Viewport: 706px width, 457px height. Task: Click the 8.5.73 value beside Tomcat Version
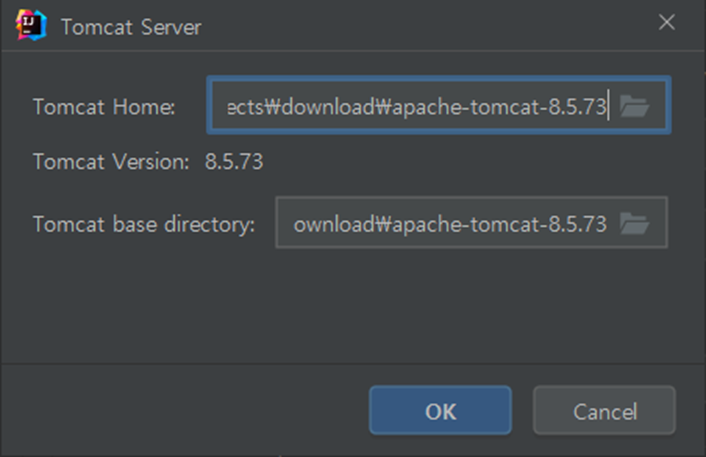pyautogui.click(x=234, y=161)
